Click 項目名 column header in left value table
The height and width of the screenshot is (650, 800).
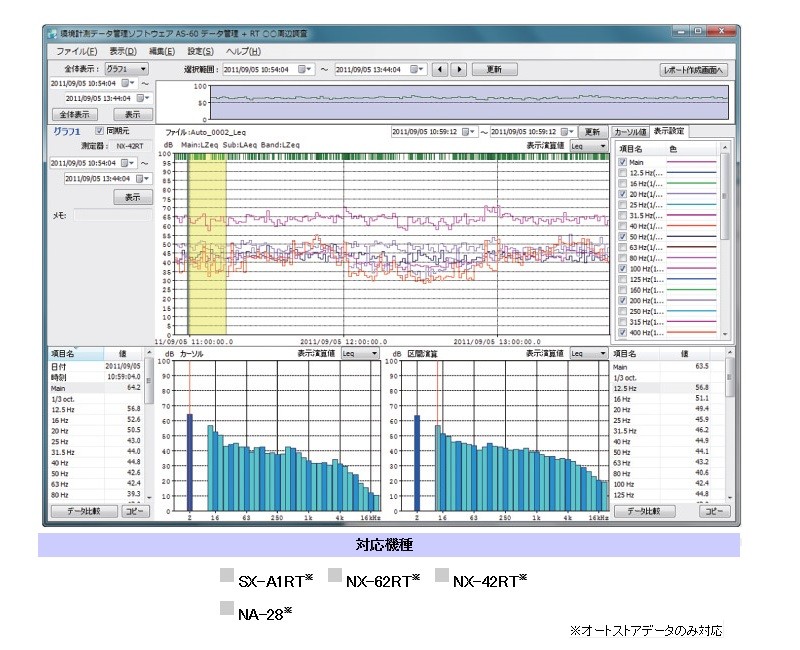76,354
